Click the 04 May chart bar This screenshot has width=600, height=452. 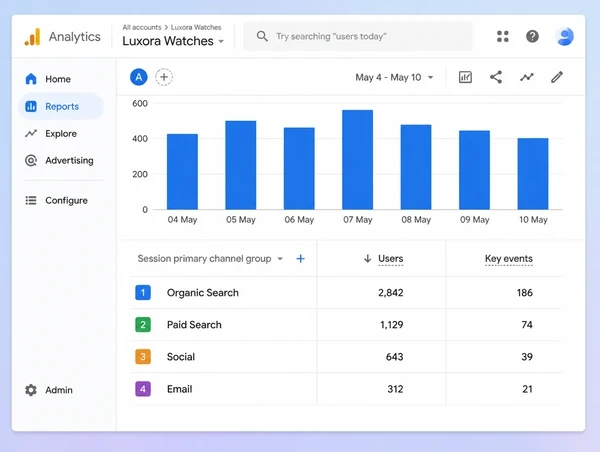[182, 171]
